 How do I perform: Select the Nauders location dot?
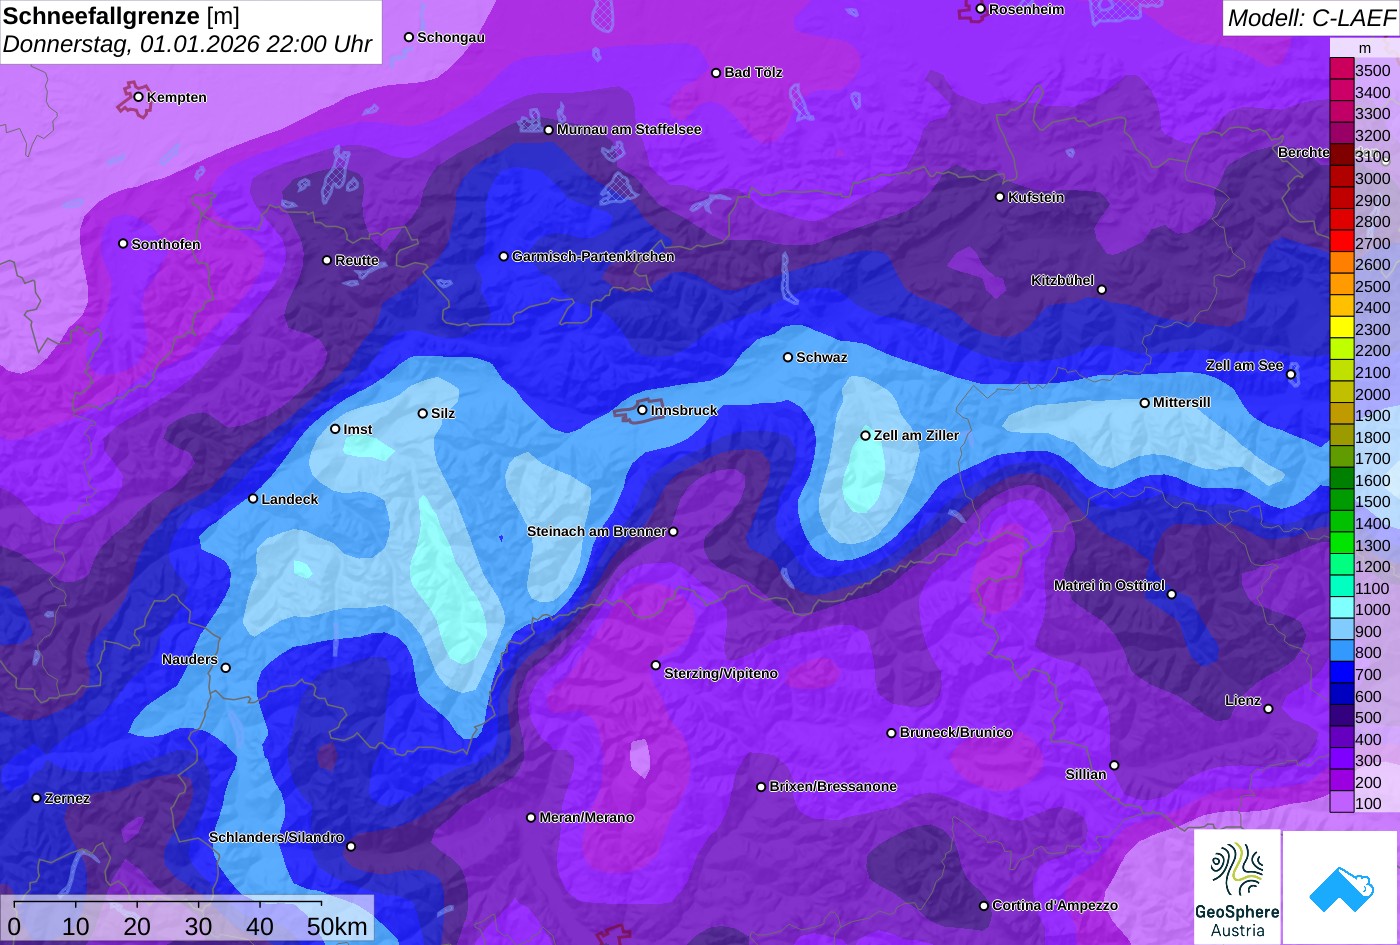[x=225, y=668]
